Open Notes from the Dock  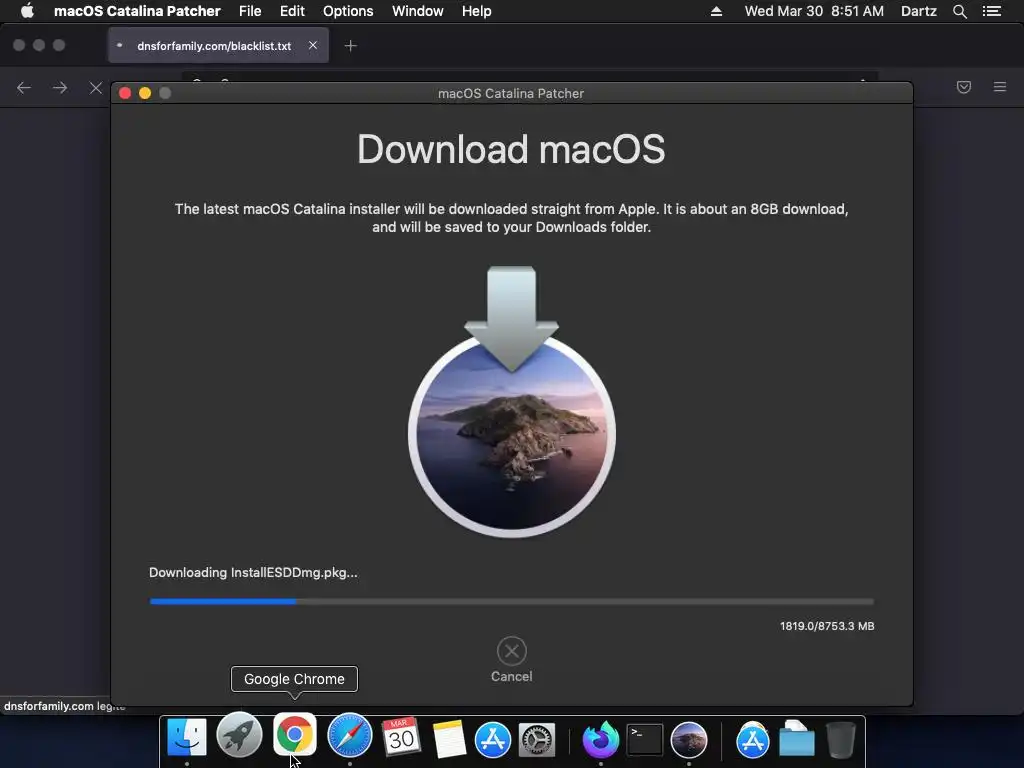449,739
